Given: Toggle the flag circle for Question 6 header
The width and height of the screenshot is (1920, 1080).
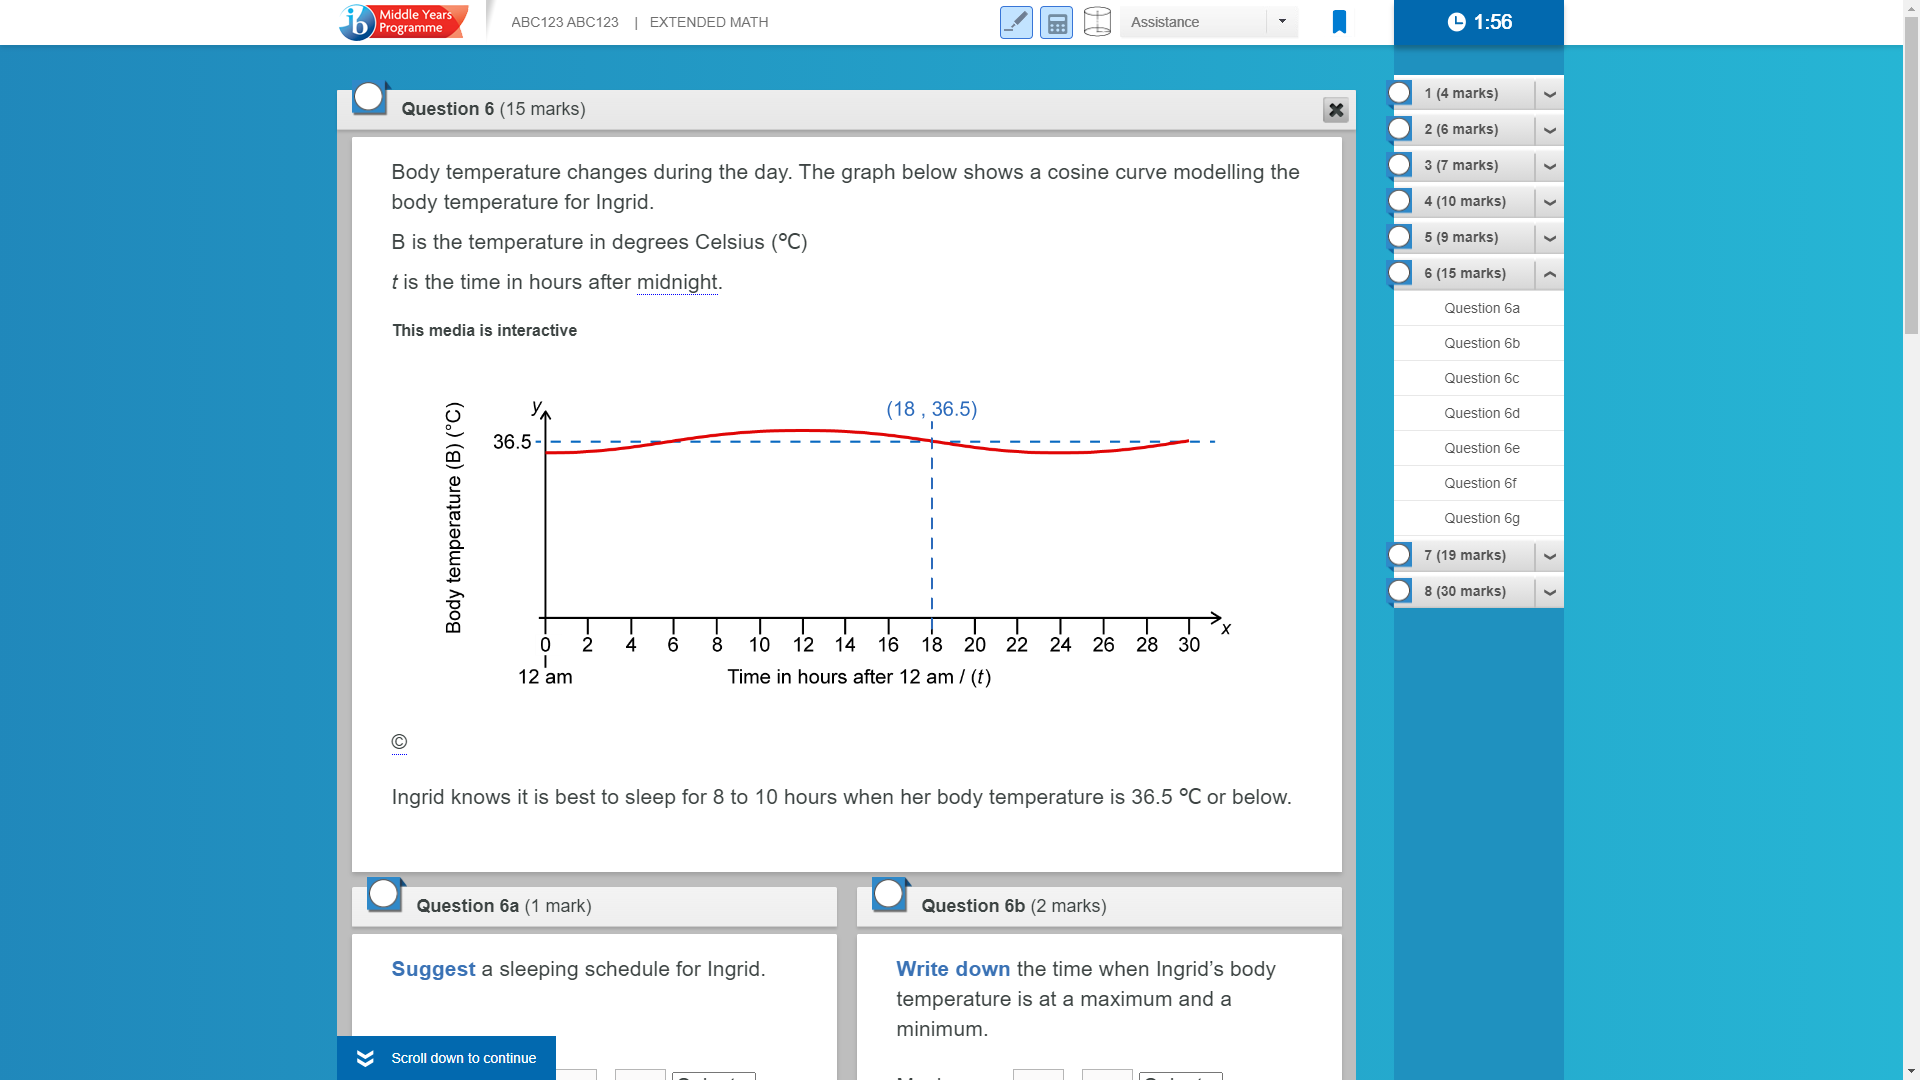Looking at the screenshot, I should (369, 97).
